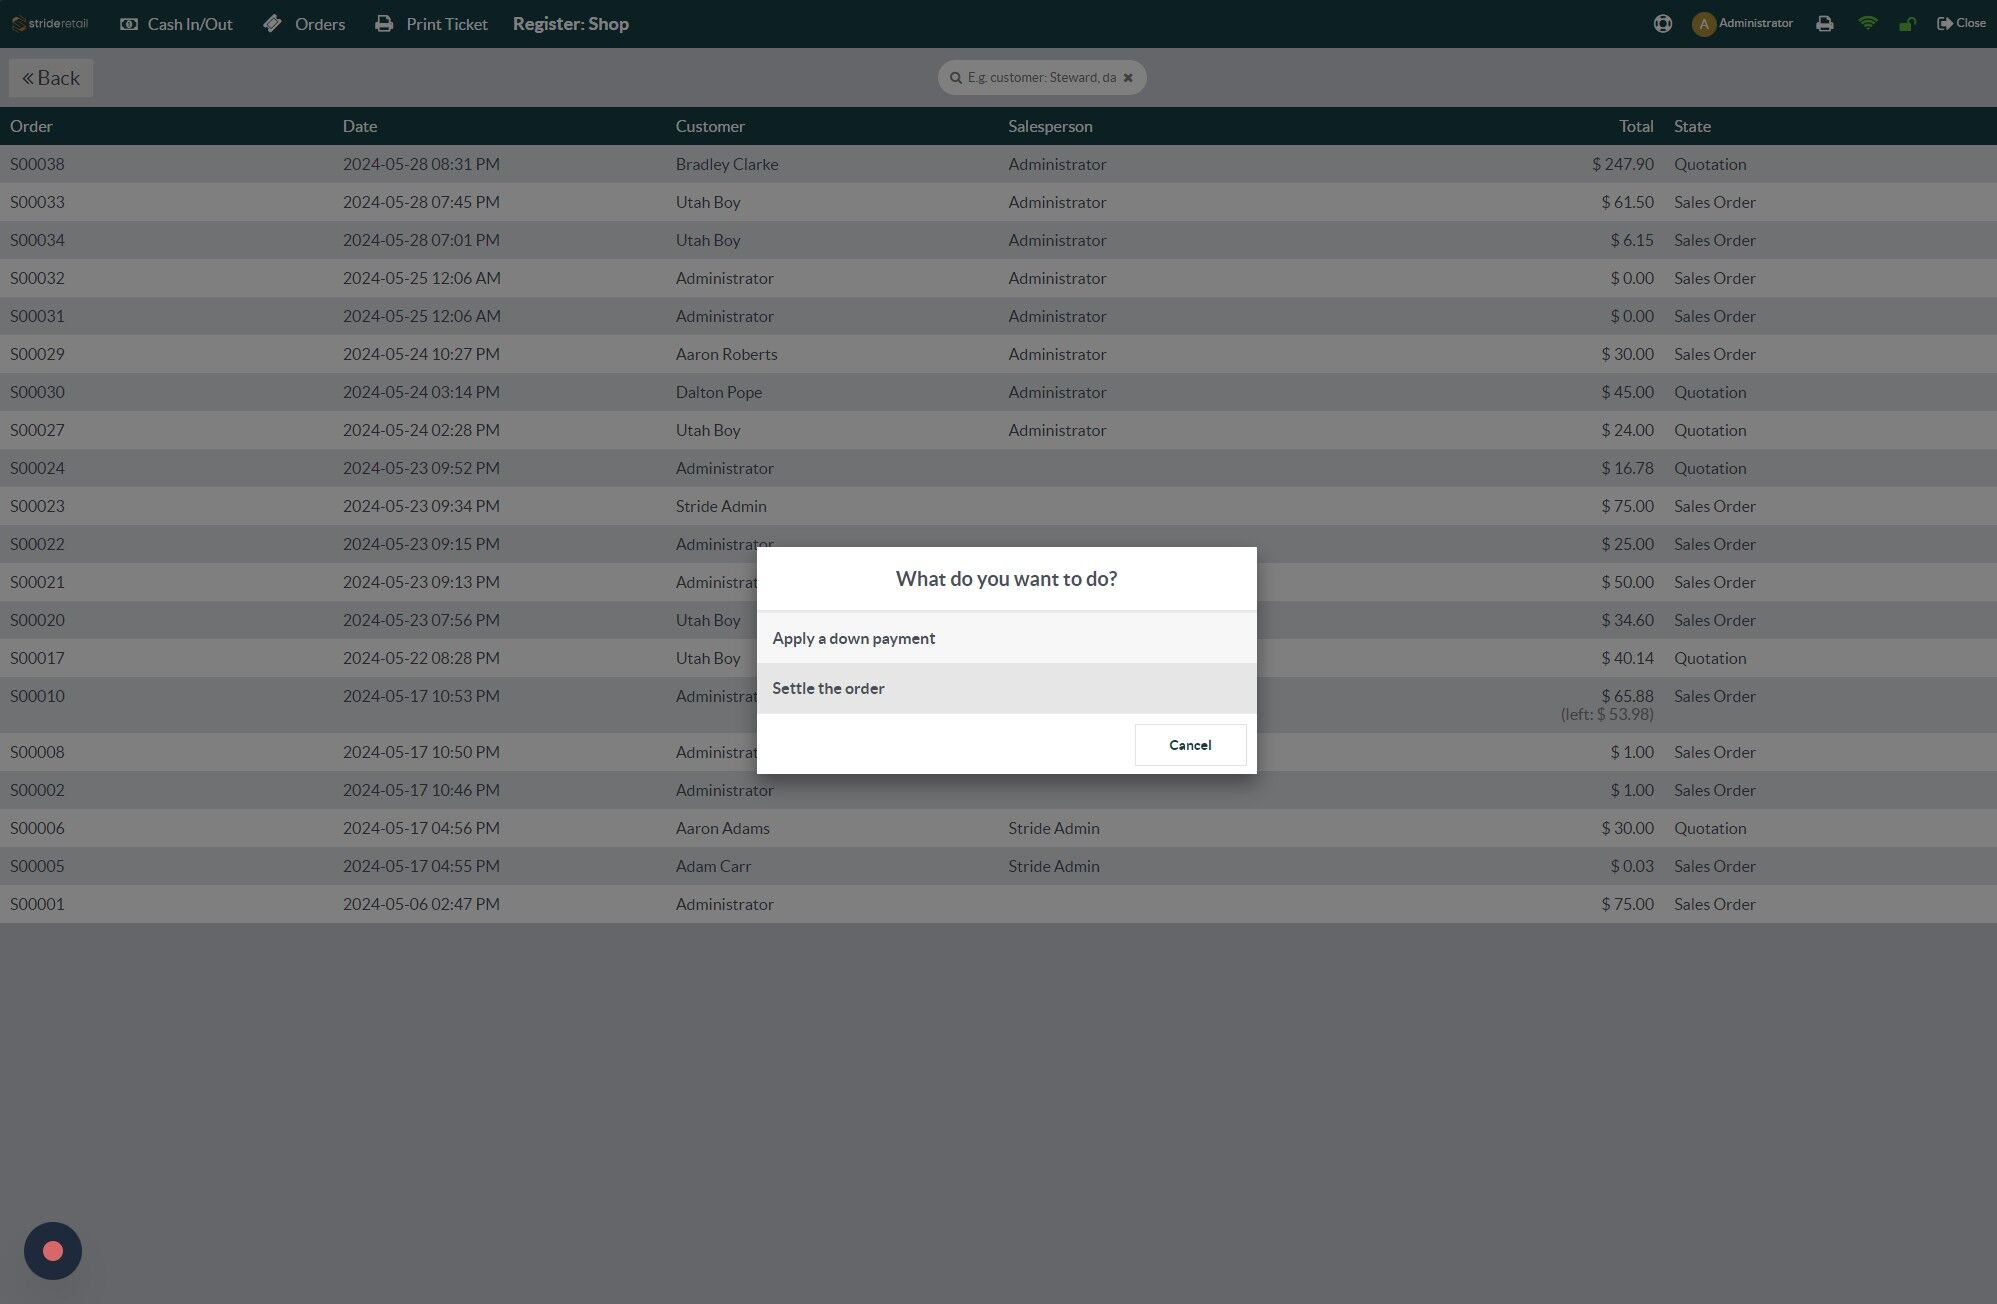Click the customer search input field
Viewport: 1997px width, 1304px height.
click(1040, 78)
